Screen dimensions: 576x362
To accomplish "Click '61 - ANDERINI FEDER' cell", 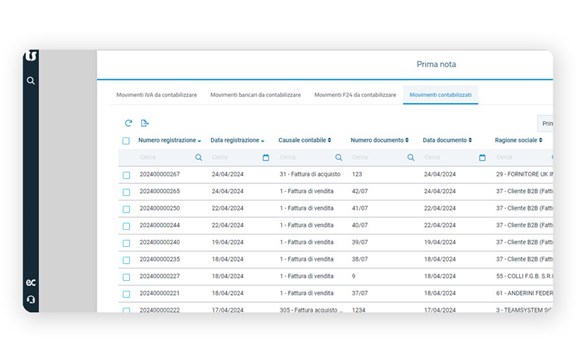I will click(x=524, y=293).
